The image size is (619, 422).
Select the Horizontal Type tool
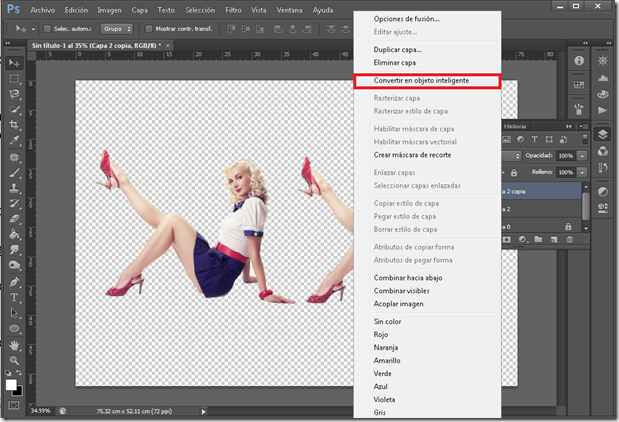(x=14, y=296)
